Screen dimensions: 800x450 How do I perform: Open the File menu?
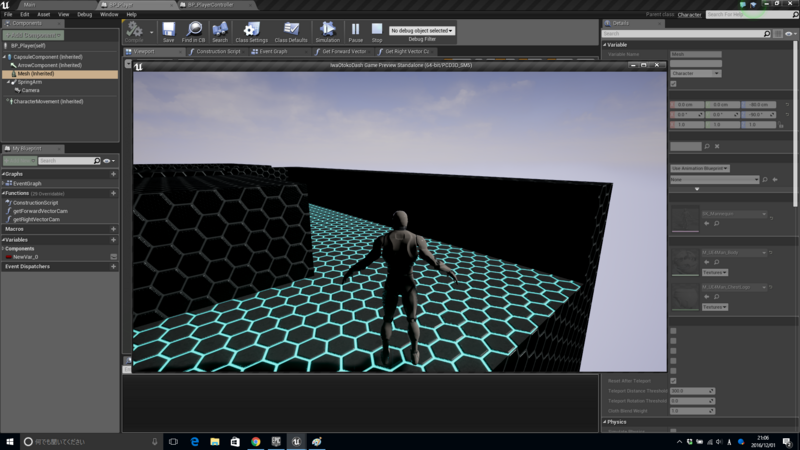tap(8, 14)
